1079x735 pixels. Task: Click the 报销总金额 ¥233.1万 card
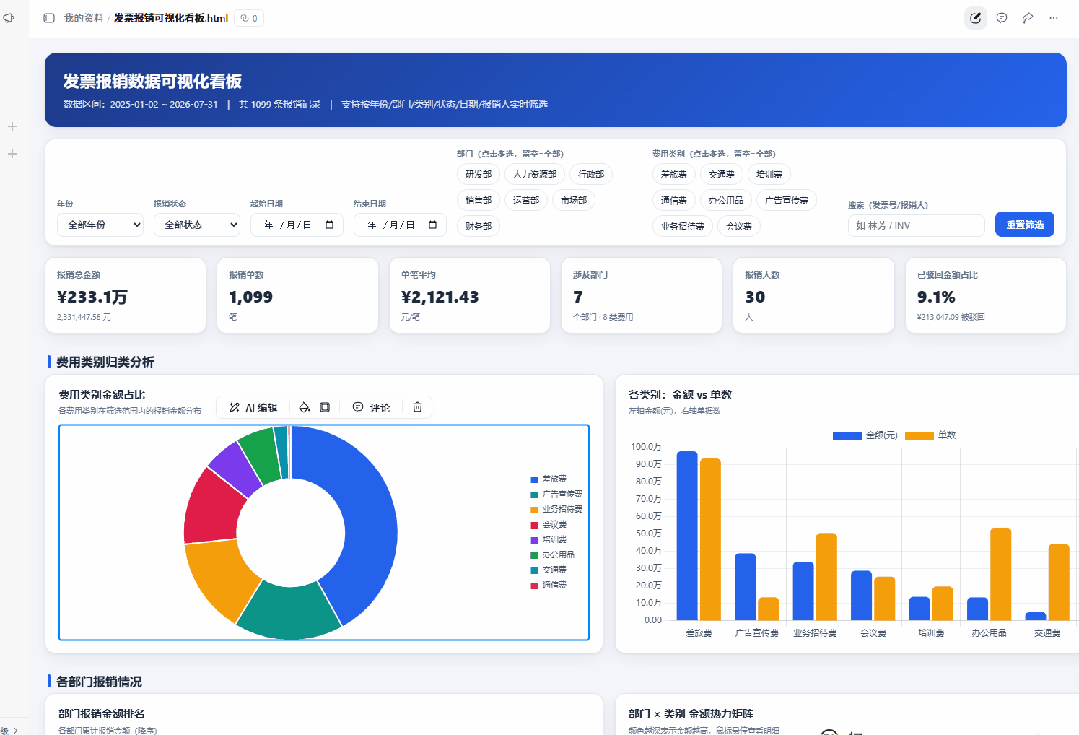tap(125, 296)
